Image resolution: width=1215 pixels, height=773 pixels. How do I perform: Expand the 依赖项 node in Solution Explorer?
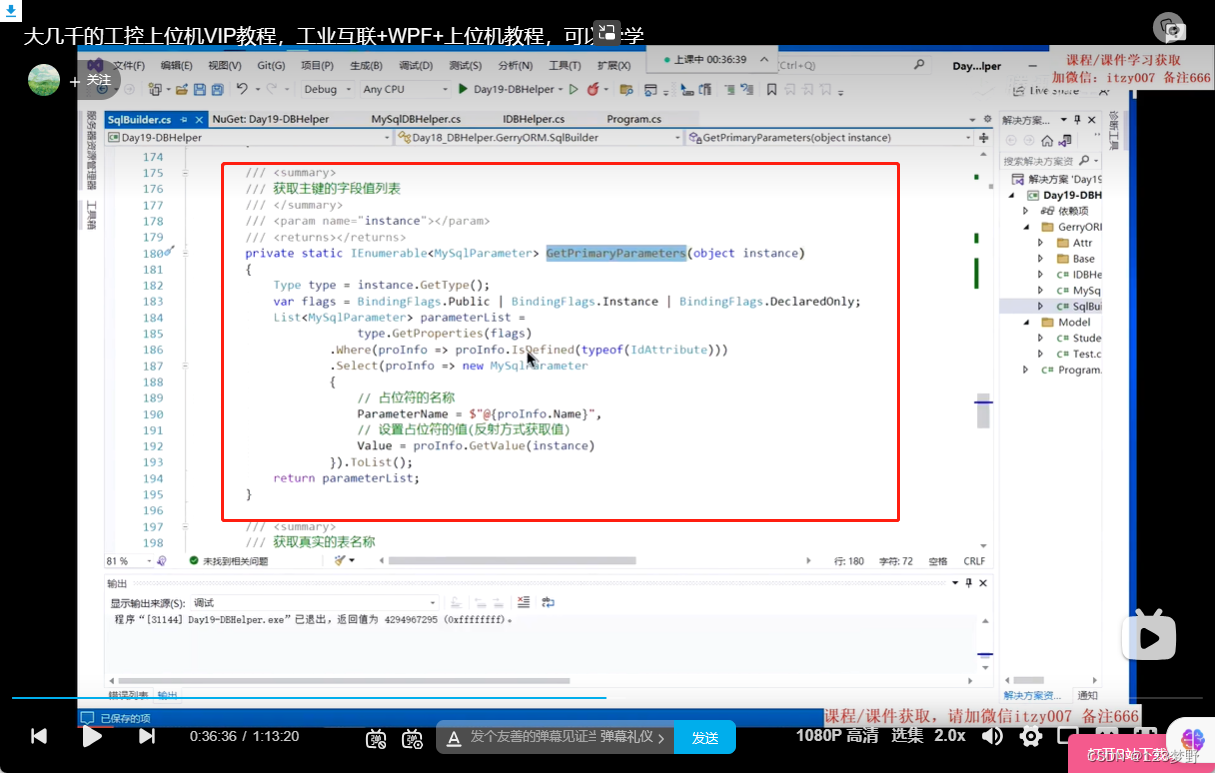[1025, 211]
